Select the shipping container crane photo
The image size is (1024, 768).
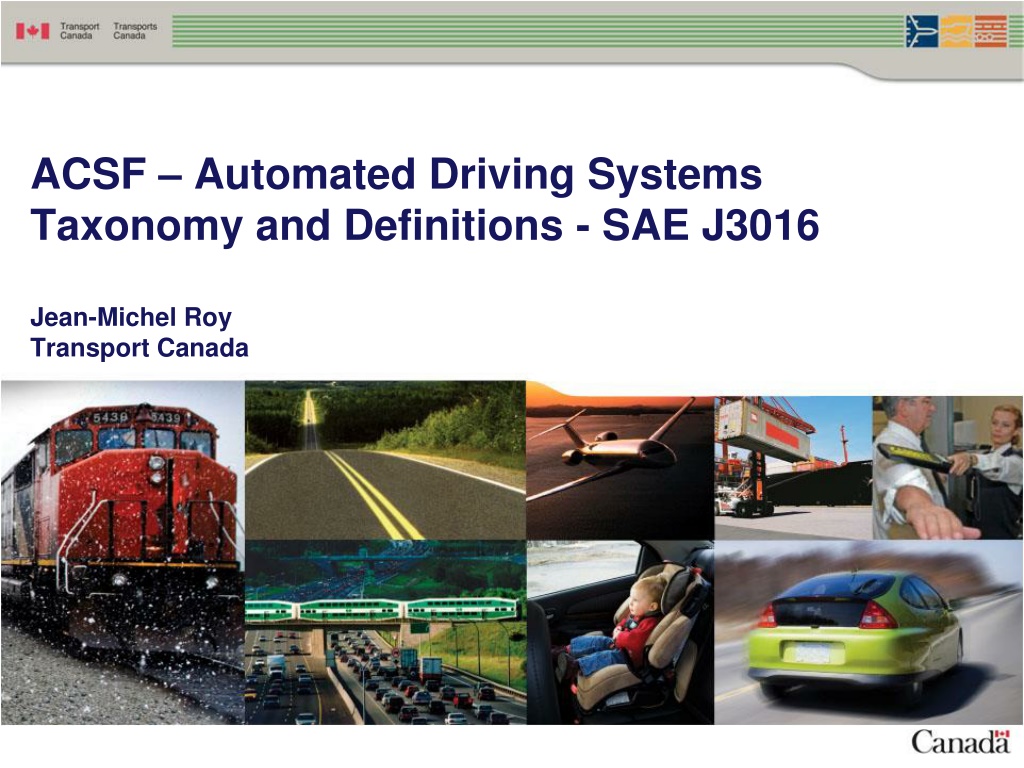click(x=793, y=468)
